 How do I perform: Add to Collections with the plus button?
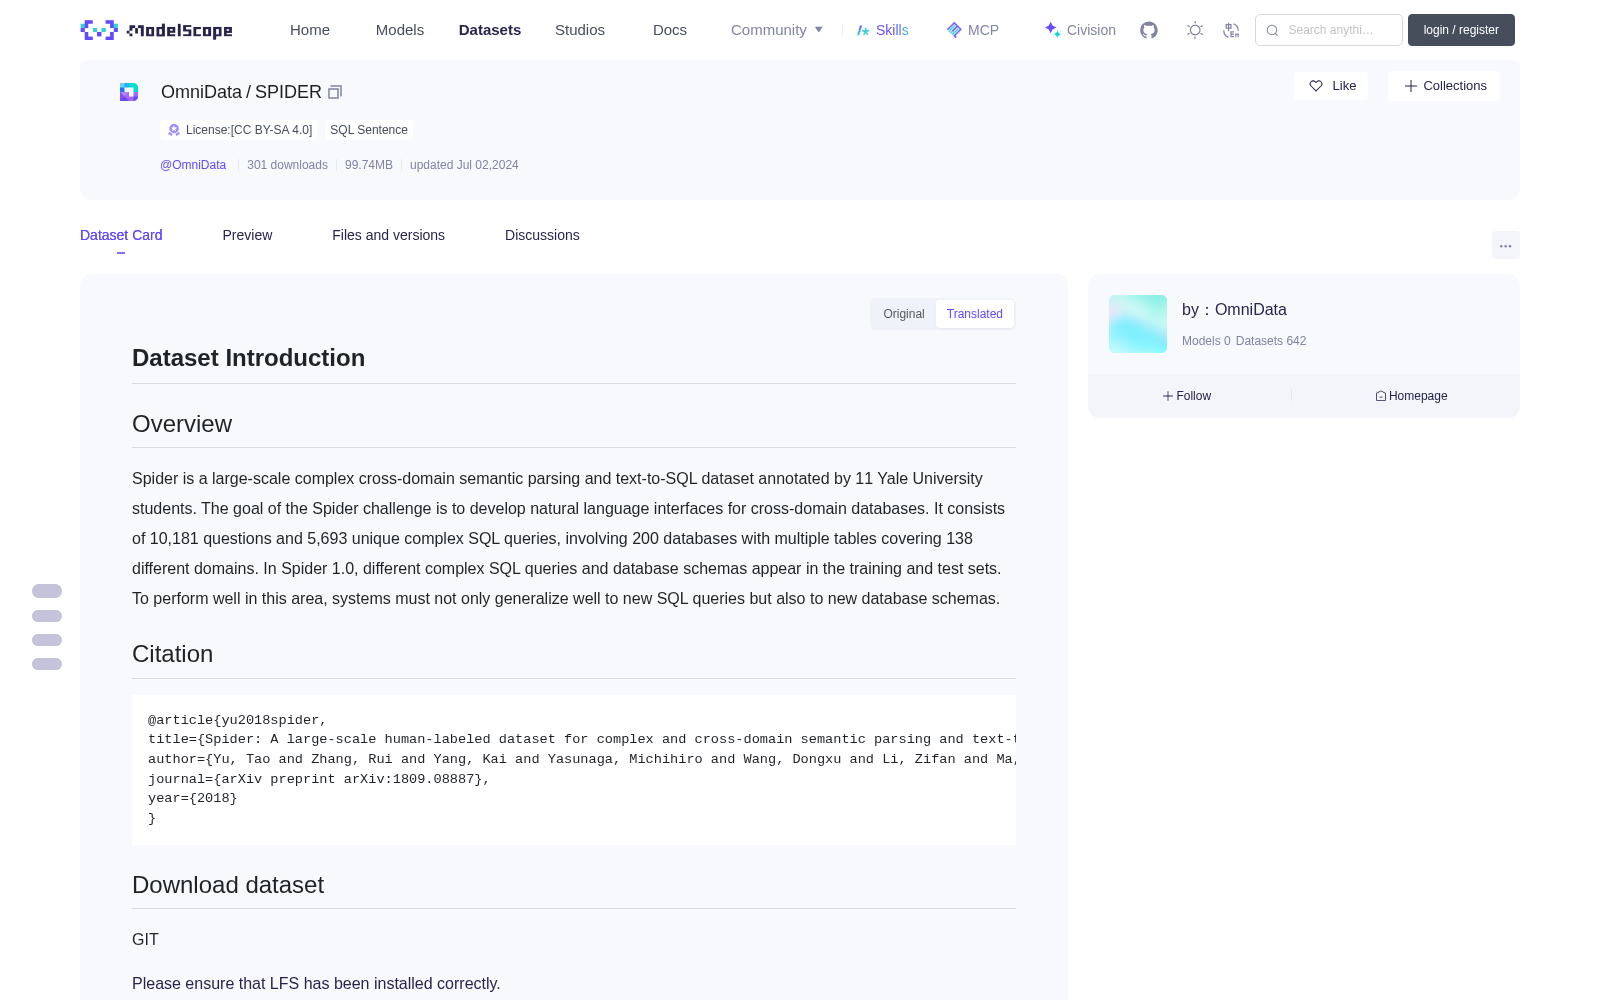pyautogui.click(x=1444, y=86)
